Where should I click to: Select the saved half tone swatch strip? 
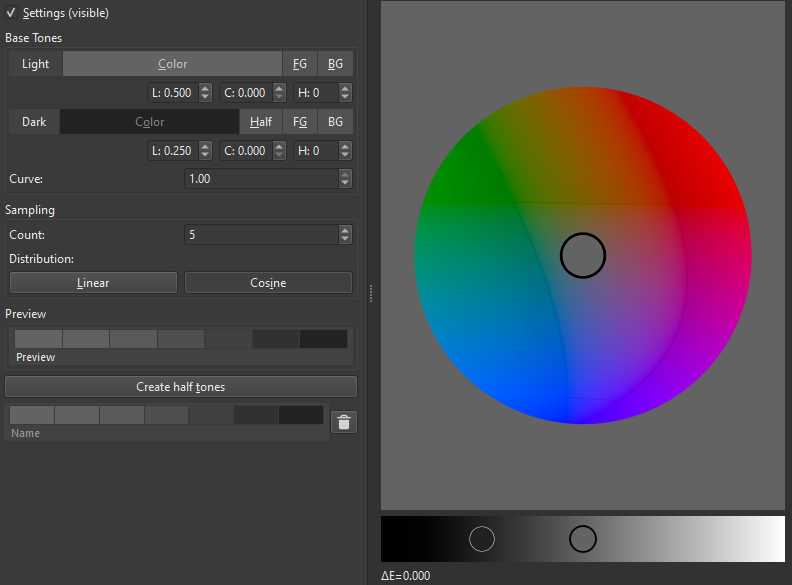pos(166,415)
